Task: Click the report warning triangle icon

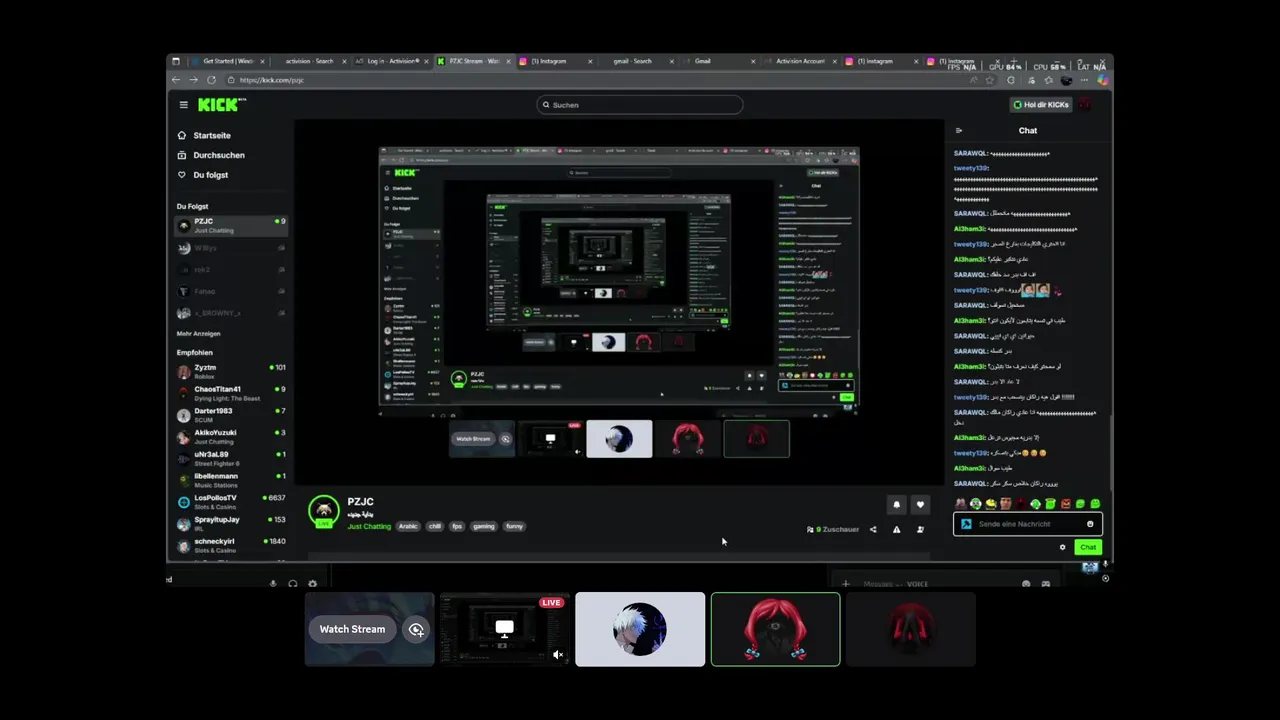Action: [x=896, y=530]
